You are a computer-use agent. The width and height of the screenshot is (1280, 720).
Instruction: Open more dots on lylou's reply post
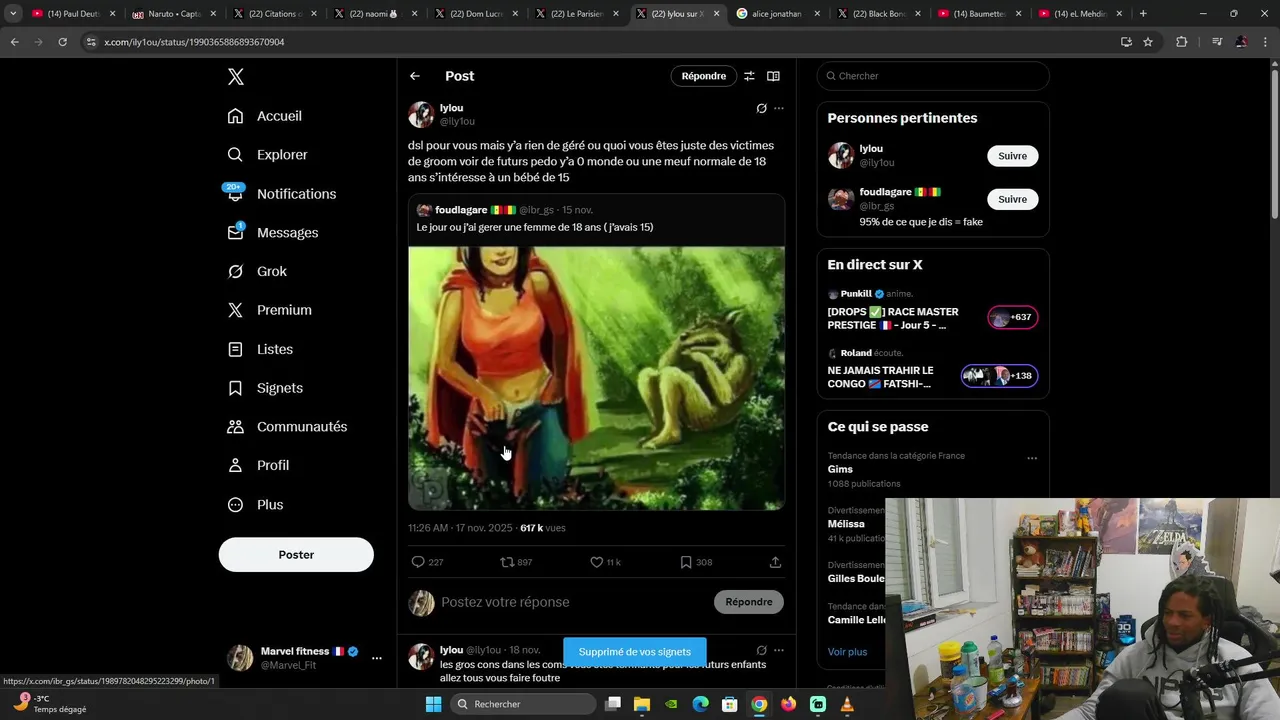pos(779,650)
